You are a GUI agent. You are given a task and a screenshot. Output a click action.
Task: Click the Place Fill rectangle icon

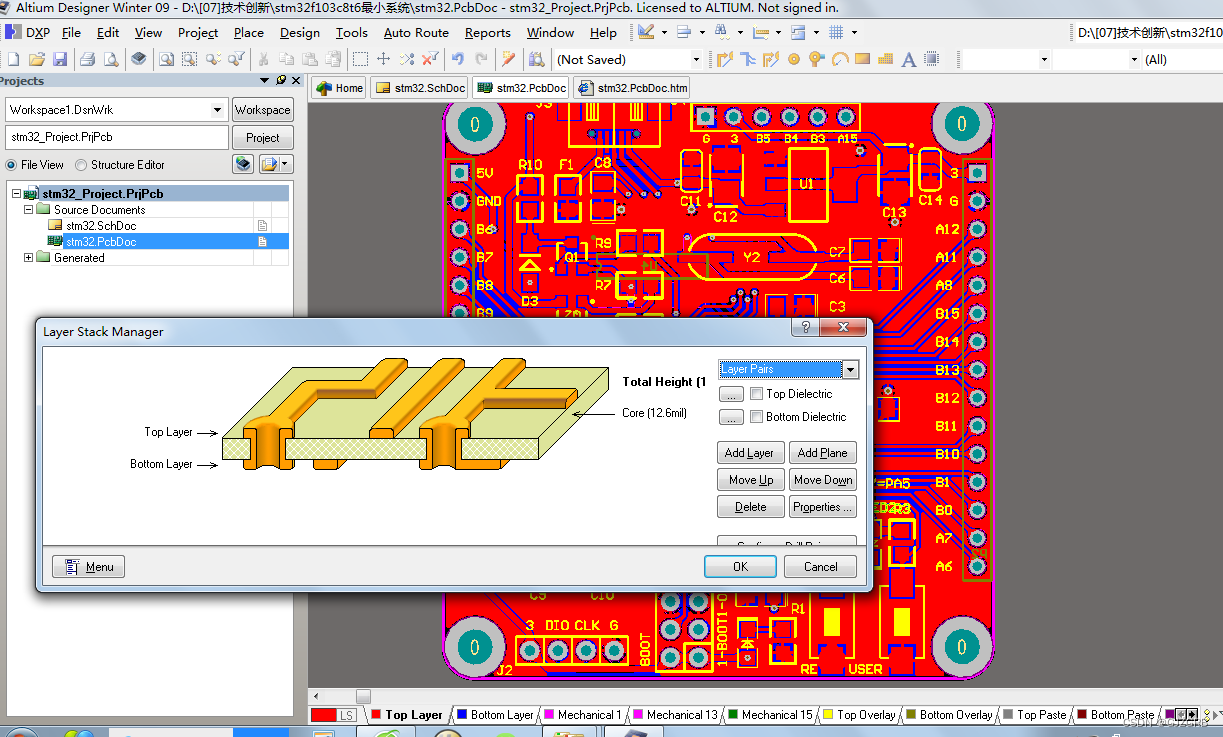pyautogui.click(x=863, y=59)
